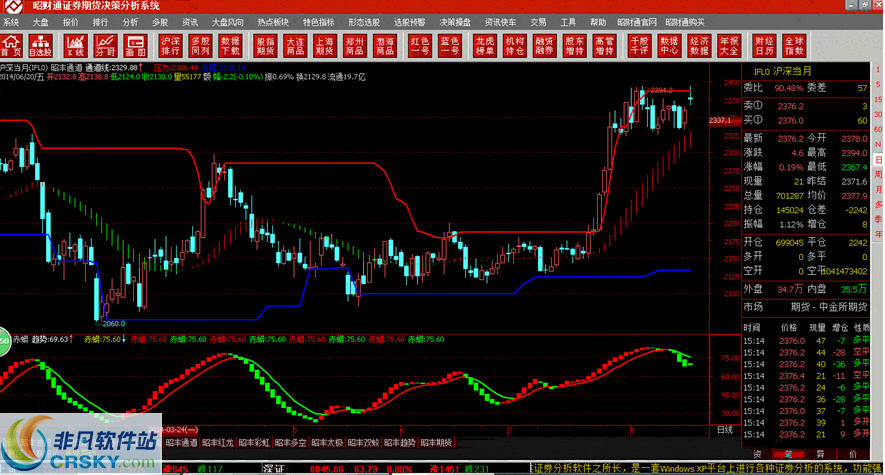The height and width of the screenshot is (475, 885).
Task: Open 多股同列 multi-stock view button
Action: coord(200,46)
